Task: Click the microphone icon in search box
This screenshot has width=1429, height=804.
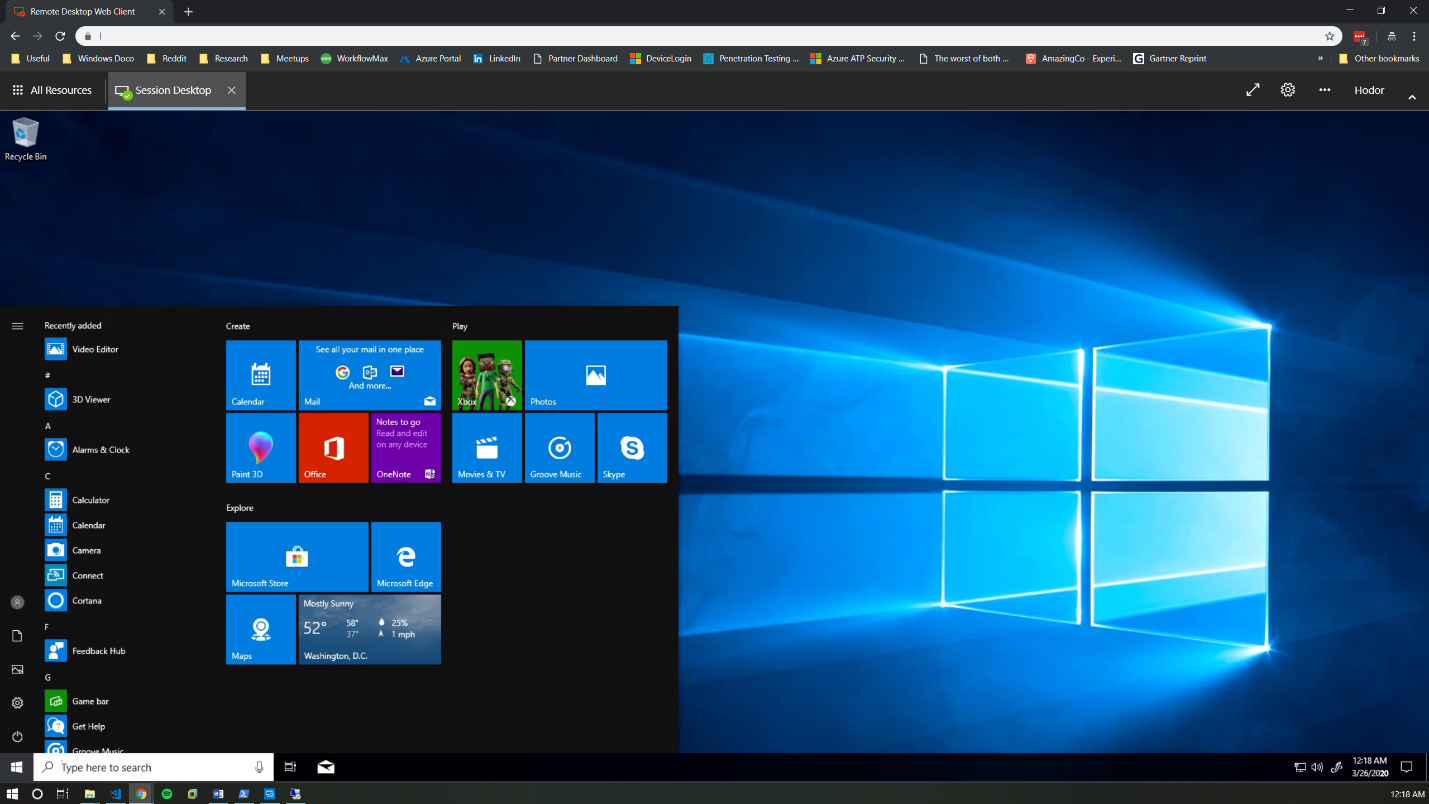Action: click(259, 767)
